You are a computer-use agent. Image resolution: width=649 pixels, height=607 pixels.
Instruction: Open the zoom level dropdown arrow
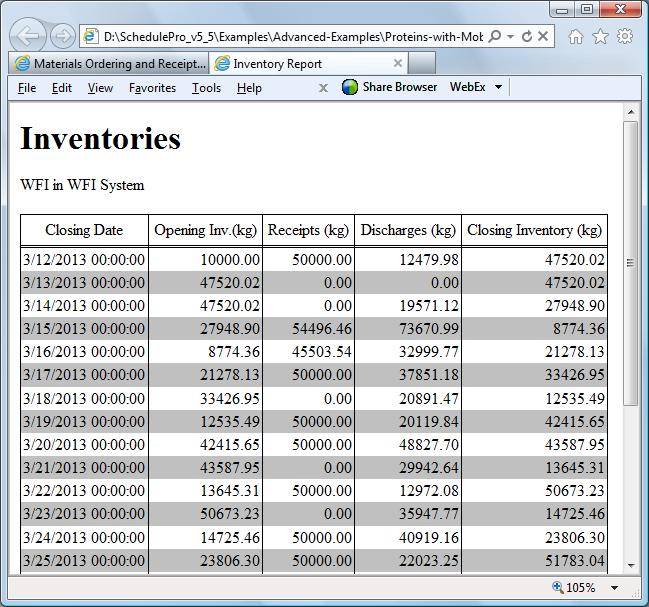pyautogui.click(x=615, y=588)
